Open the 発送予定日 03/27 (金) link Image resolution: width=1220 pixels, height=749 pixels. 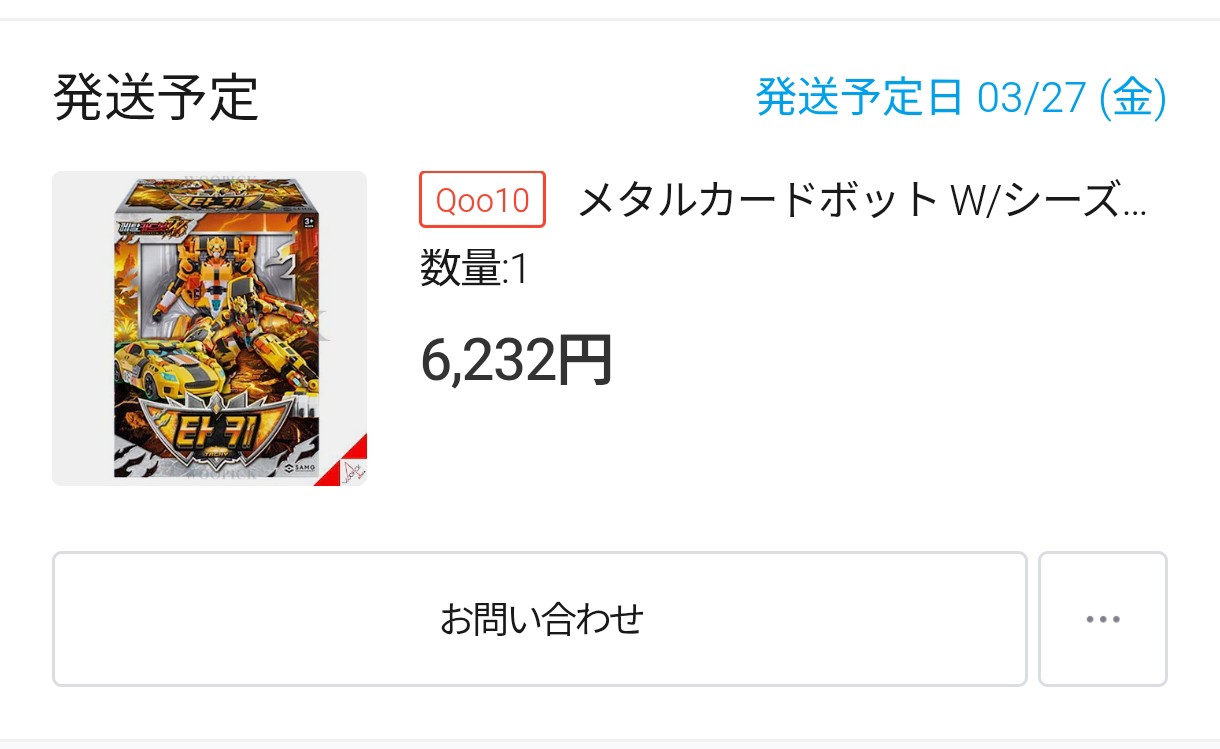point(961,98)
